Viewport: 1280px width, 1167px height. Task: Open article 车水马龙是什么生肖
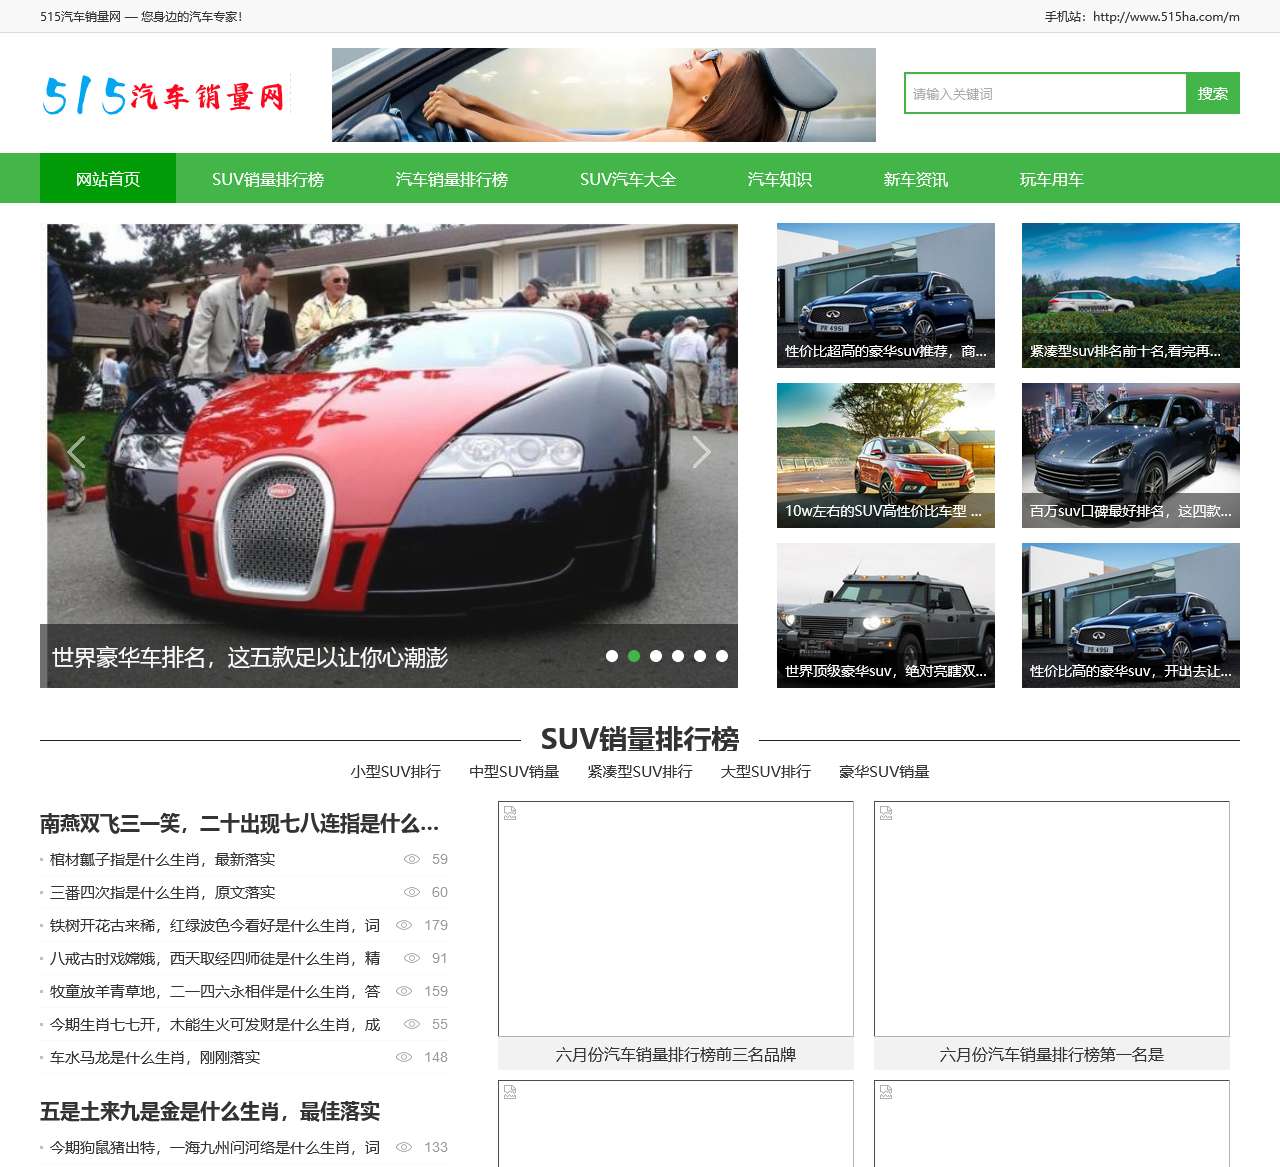[x=155, y=1057]
